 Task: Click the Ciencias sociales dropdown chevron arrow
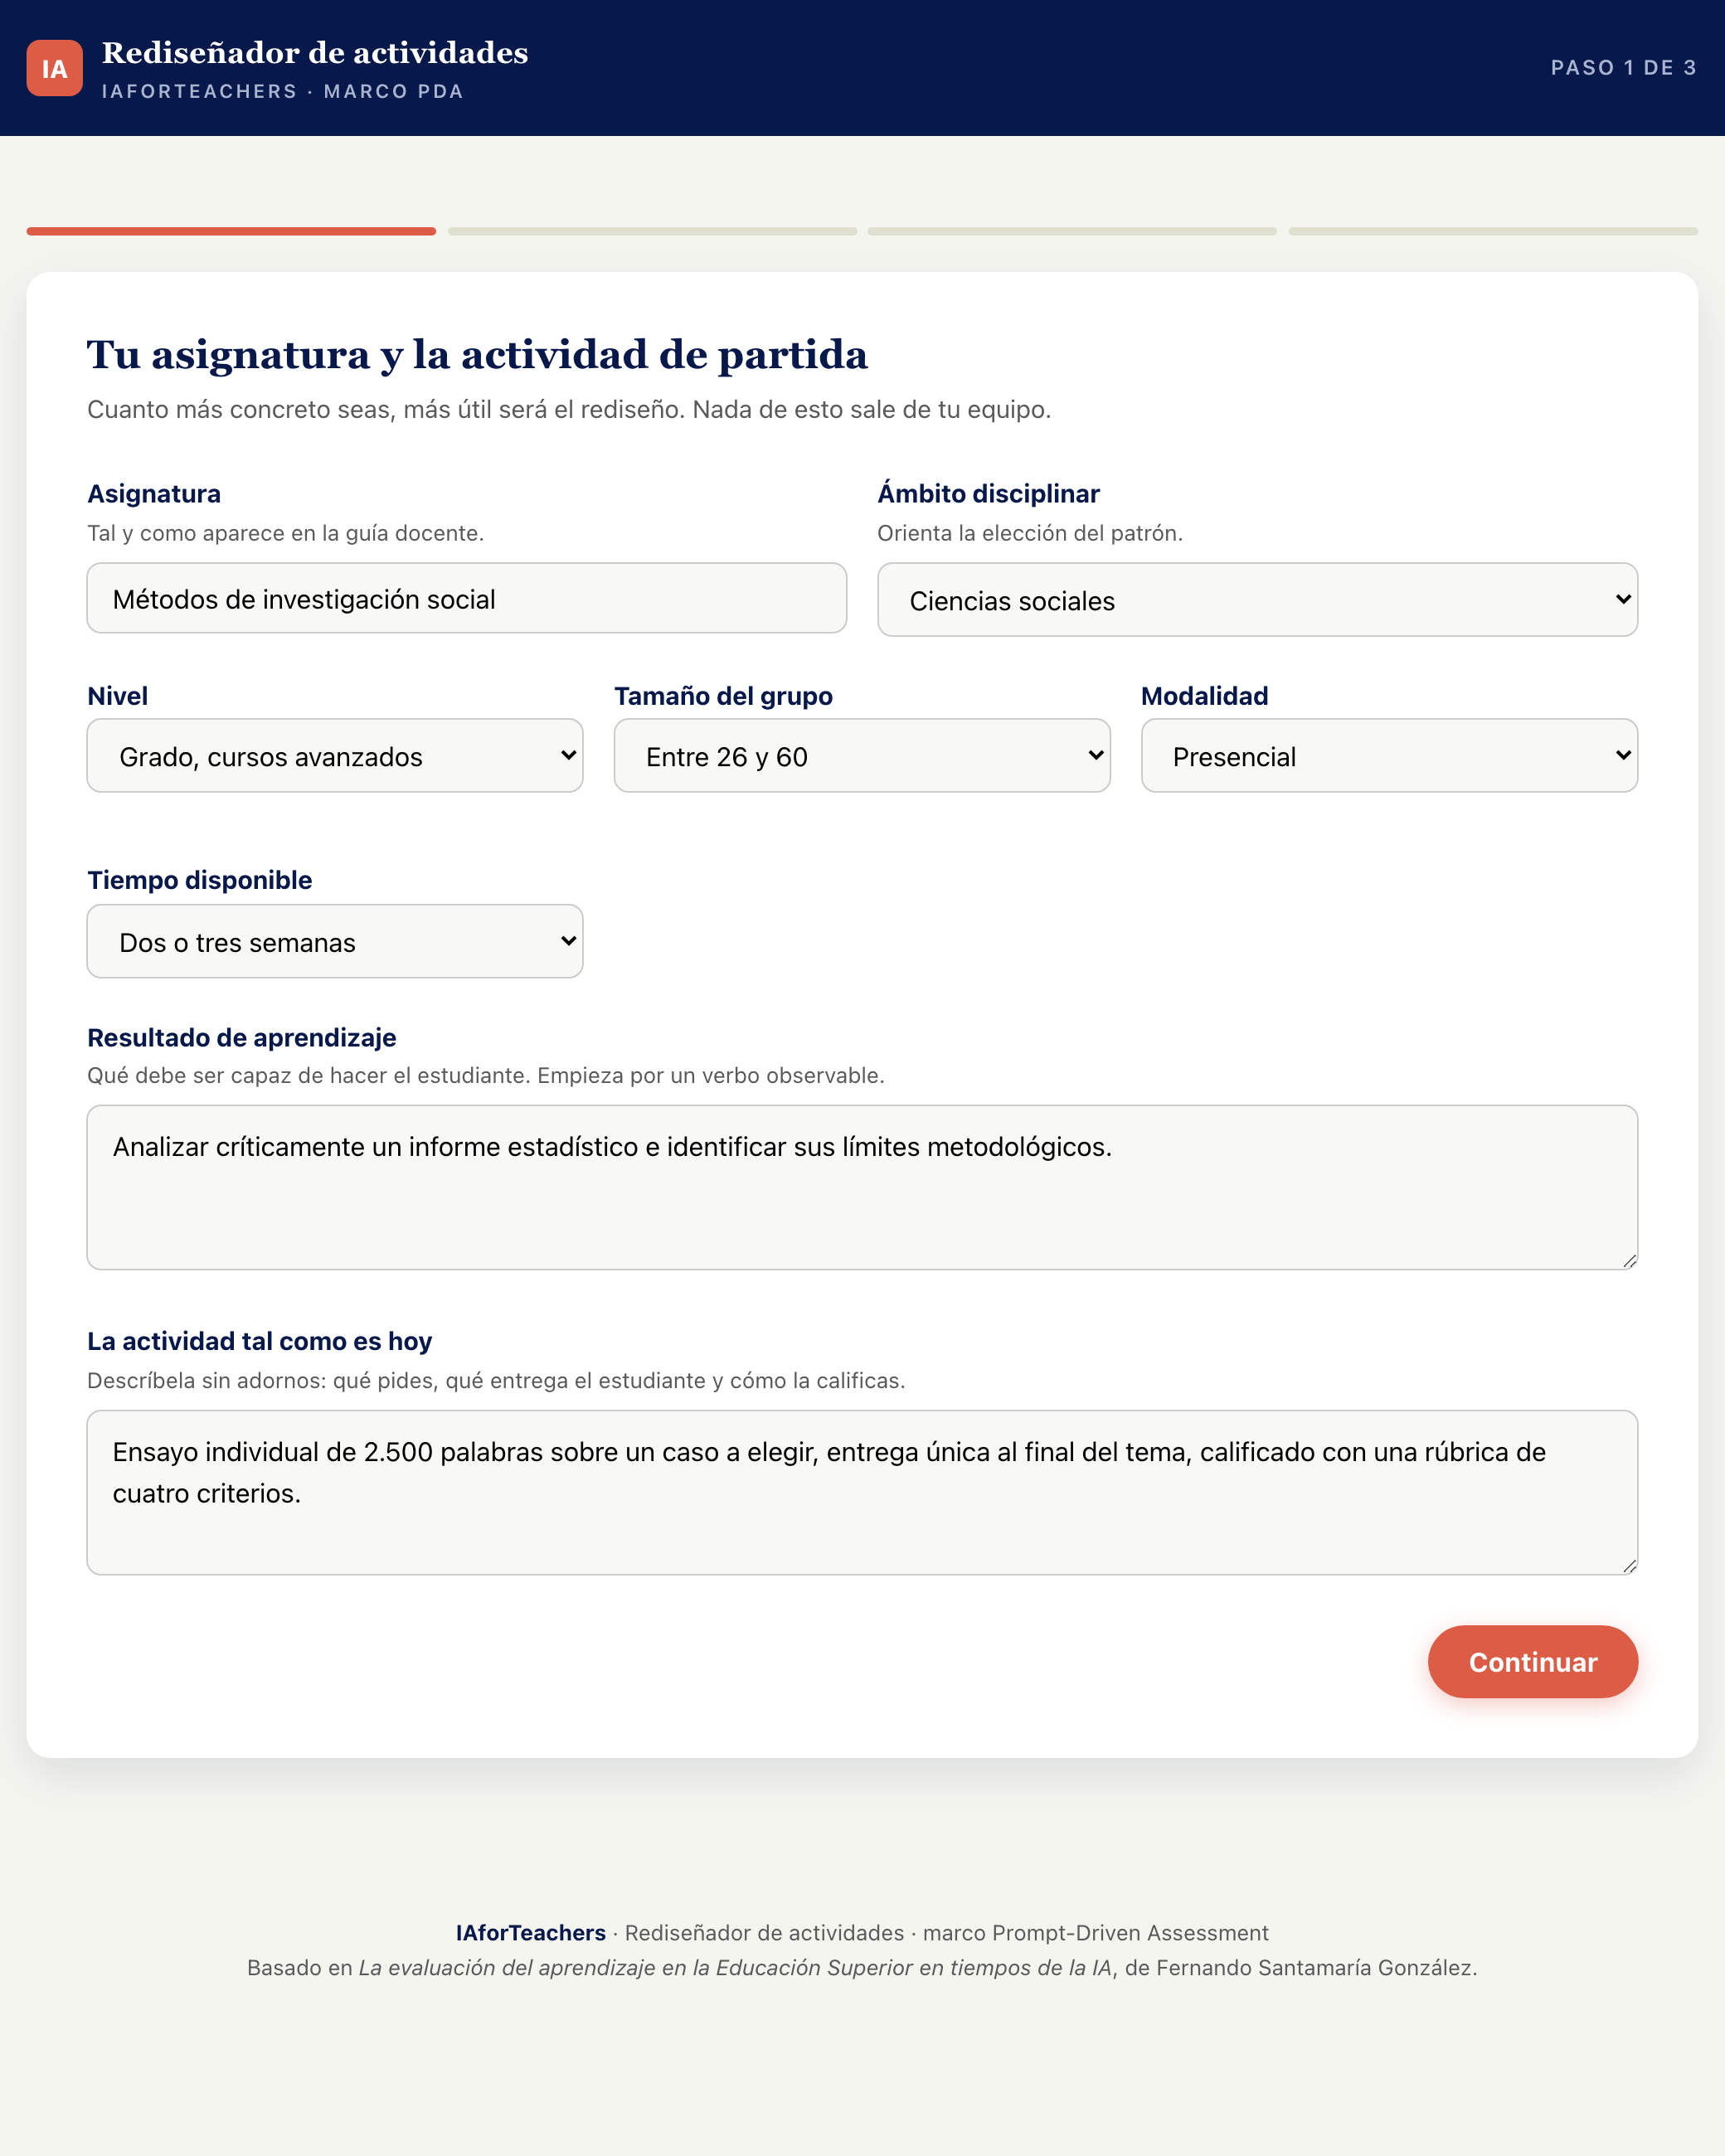(1623, 599)
